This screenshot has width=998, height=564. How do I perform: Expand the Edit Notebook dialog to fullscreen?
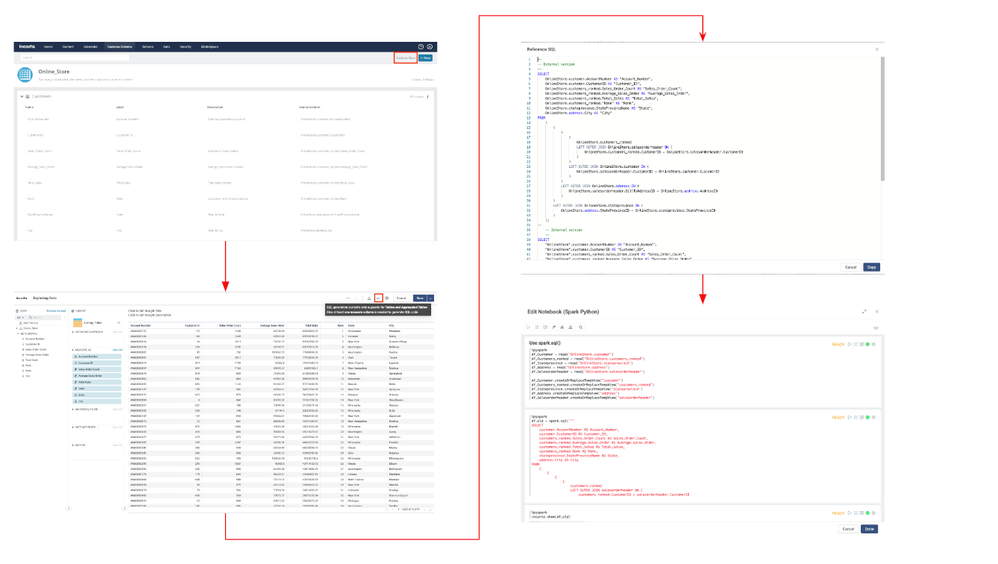[x=865, y=312]
